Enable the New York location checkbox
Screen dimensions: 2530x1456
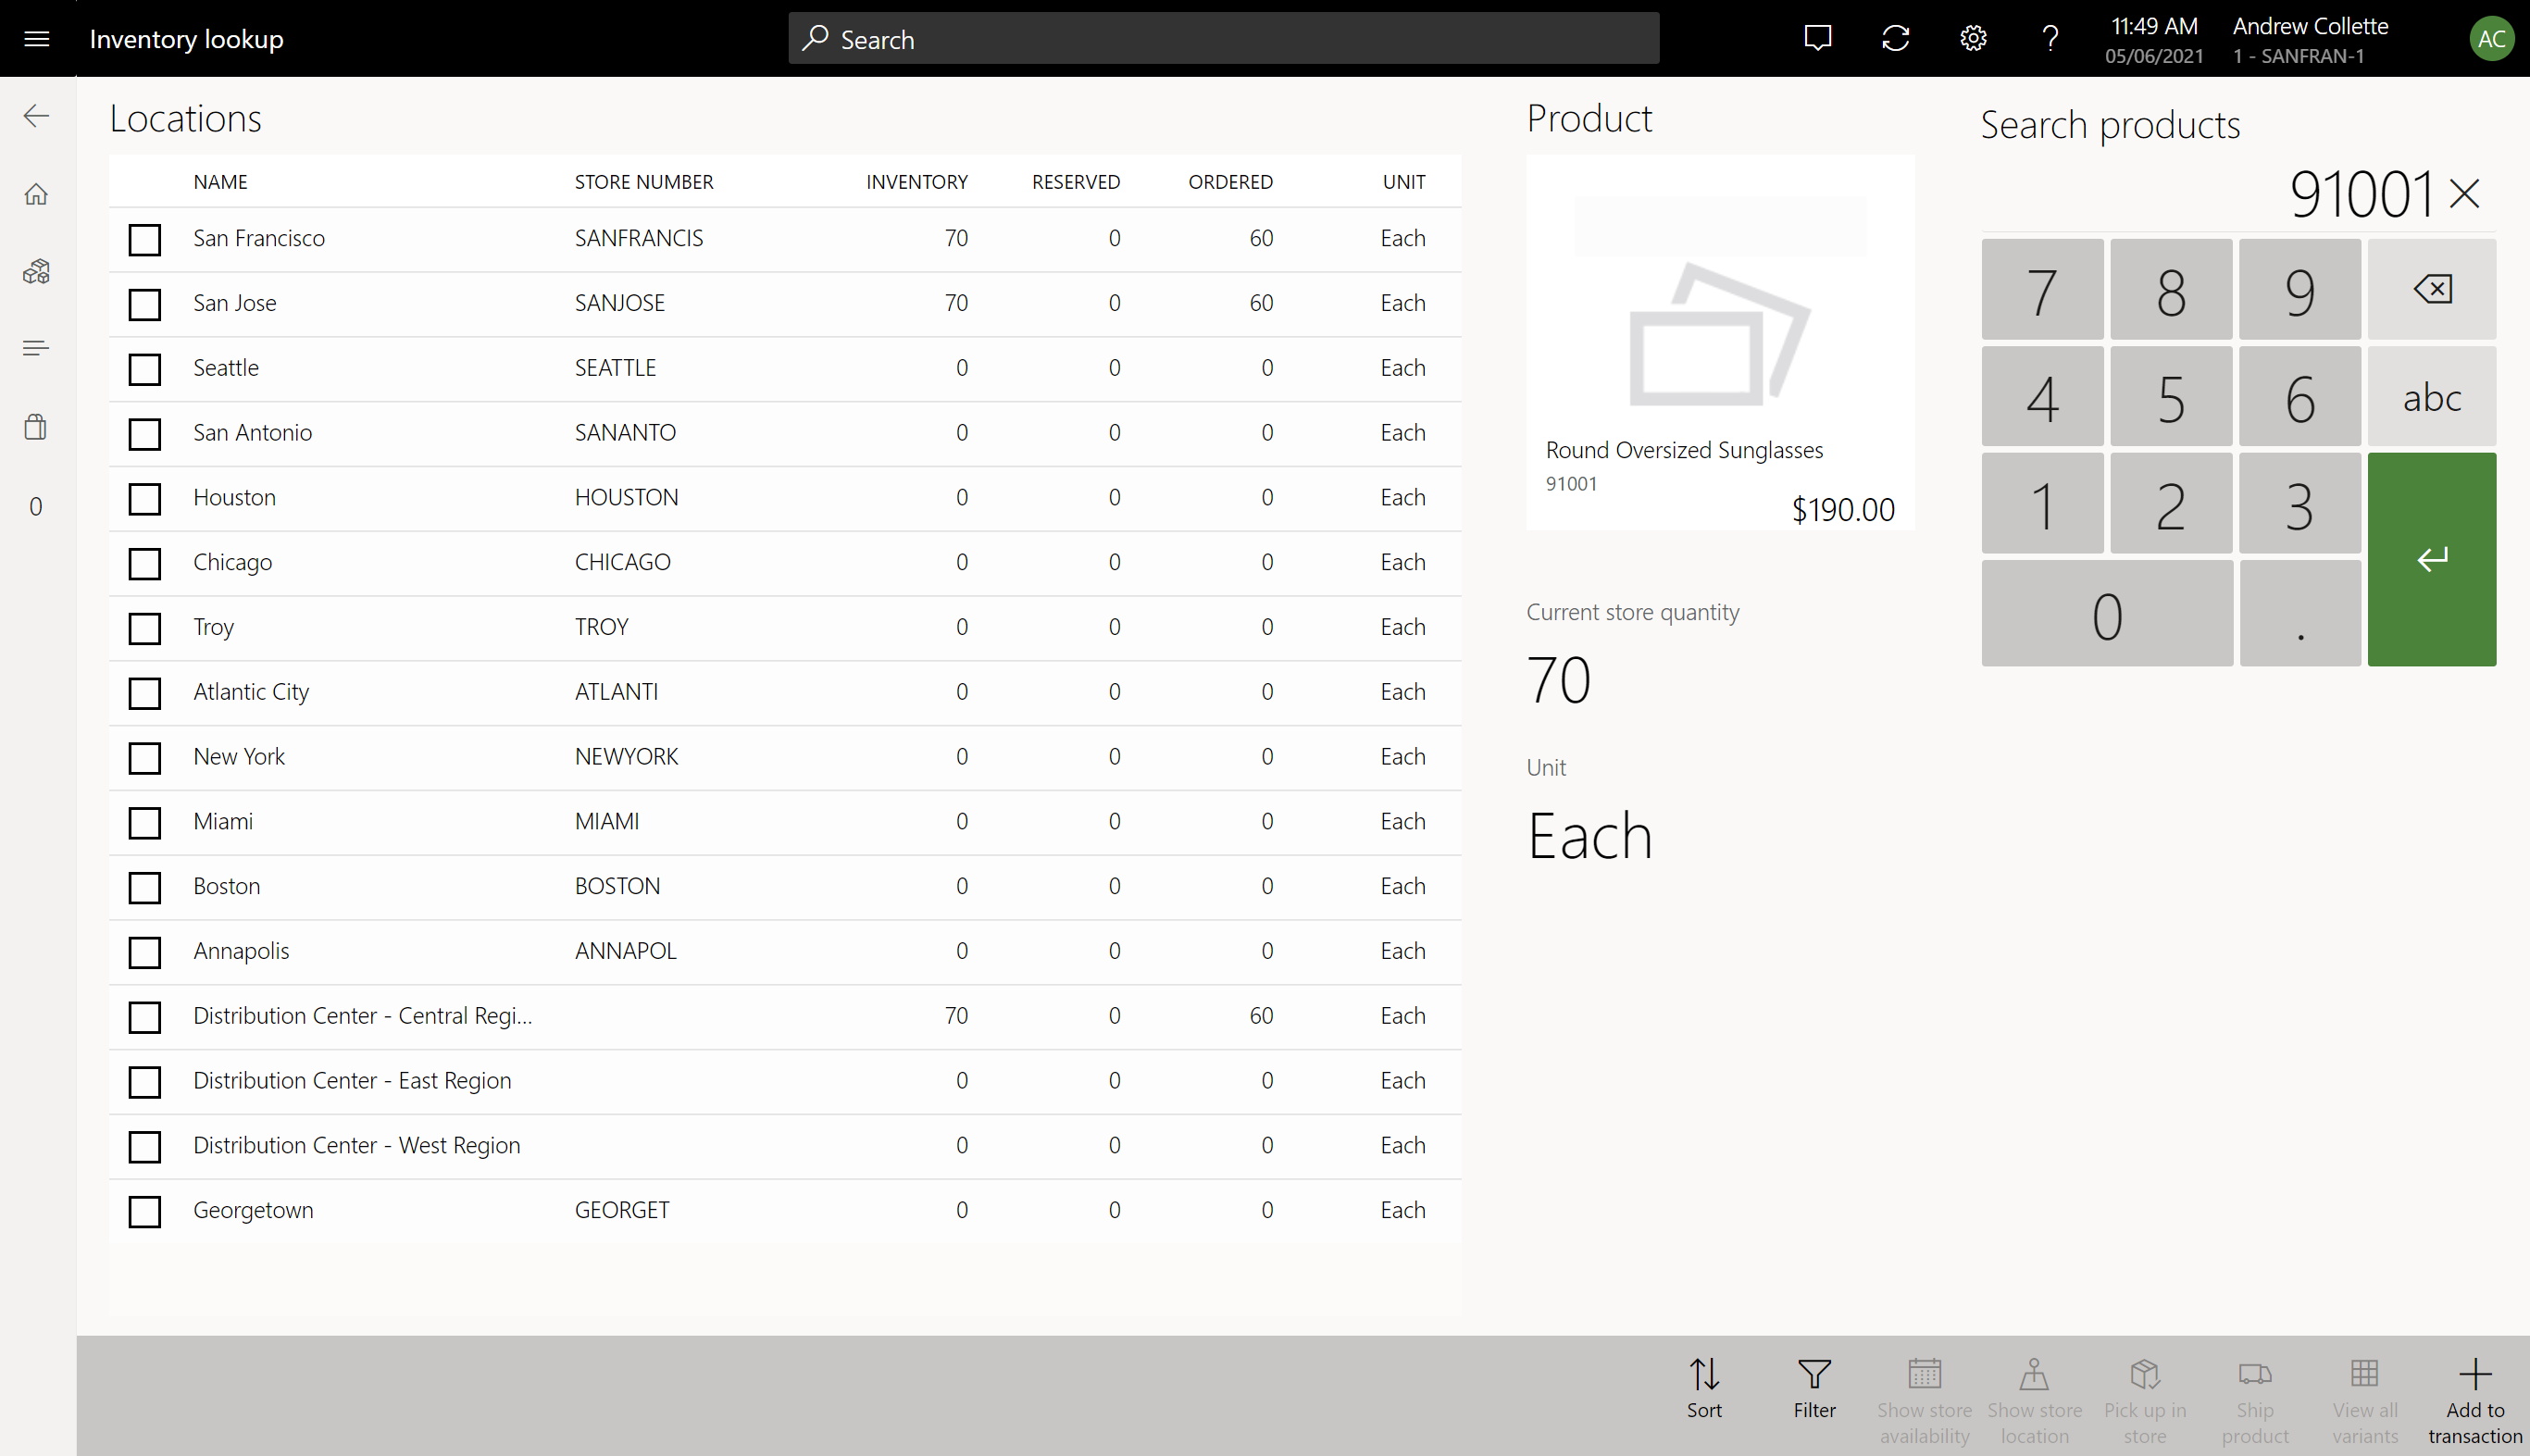(144, 757)
